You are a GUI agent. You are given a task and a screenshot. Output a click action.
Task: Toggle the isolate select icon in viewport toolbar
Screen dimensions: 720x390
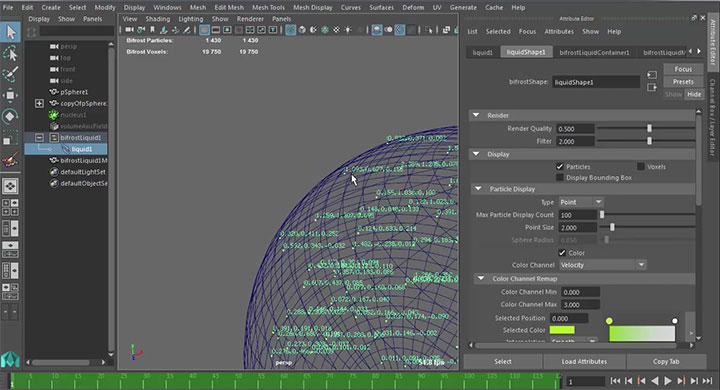429,30
